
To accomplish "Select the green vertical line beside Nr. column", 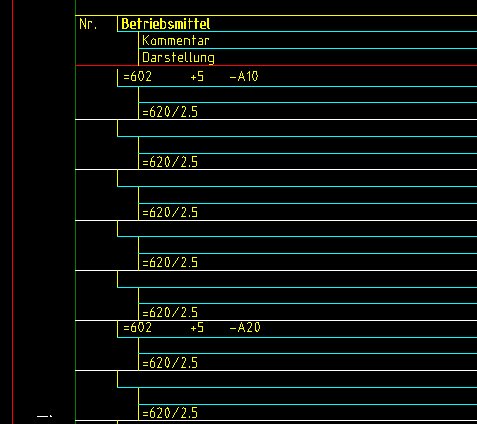I will click(76, 212).
